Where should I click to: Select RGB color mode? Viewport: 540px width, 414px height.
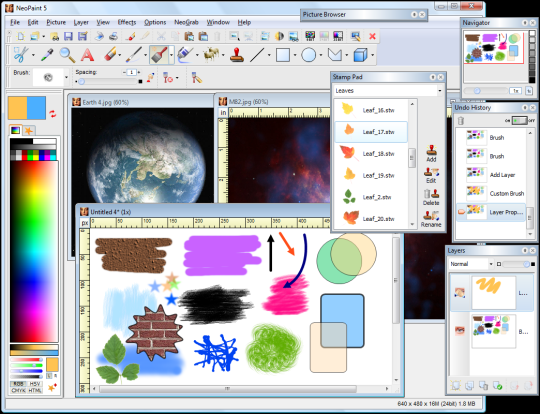point(18,384)
